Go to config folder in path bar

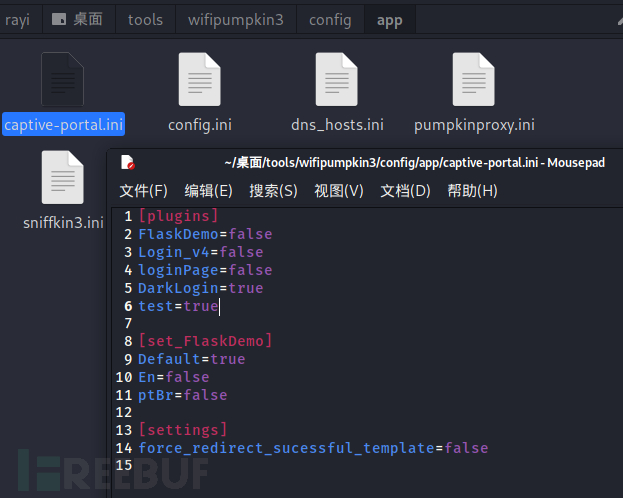330,20
